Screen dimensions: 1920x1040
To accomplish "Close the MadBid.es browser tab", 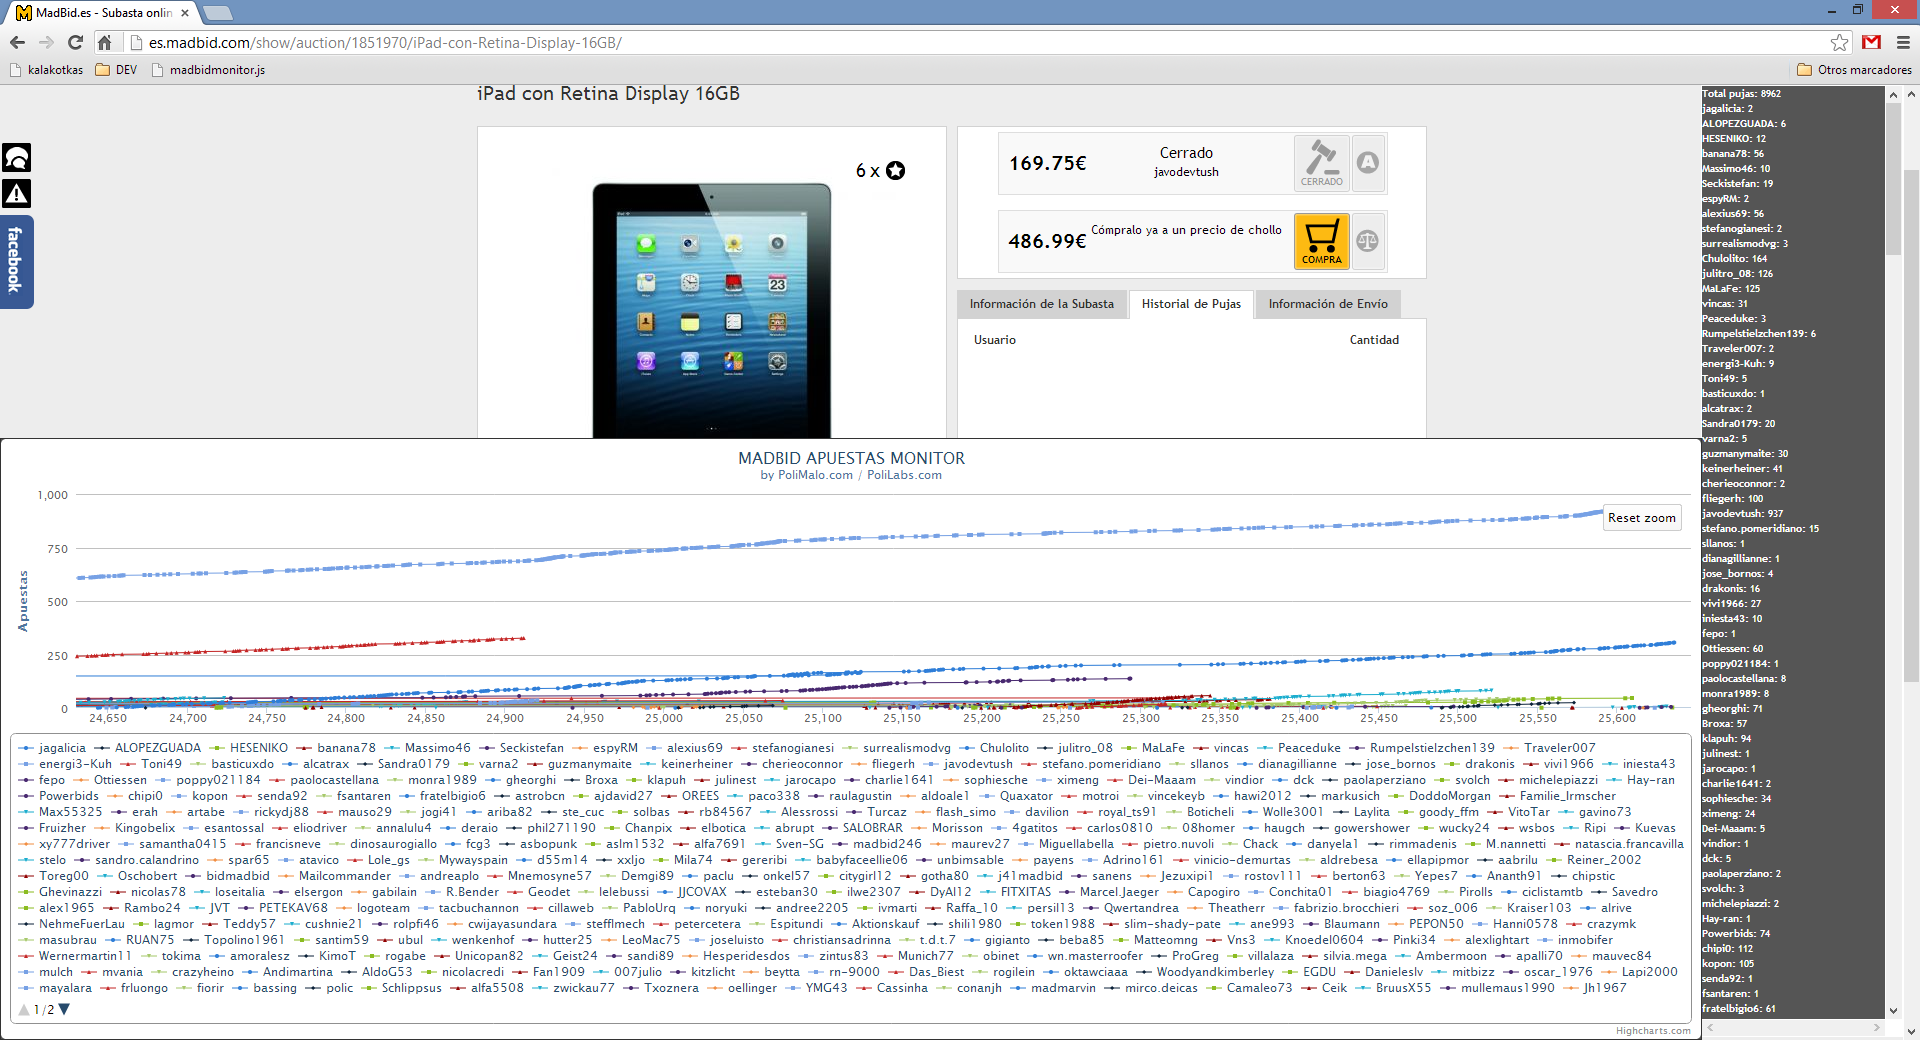I will pos(185,13).
